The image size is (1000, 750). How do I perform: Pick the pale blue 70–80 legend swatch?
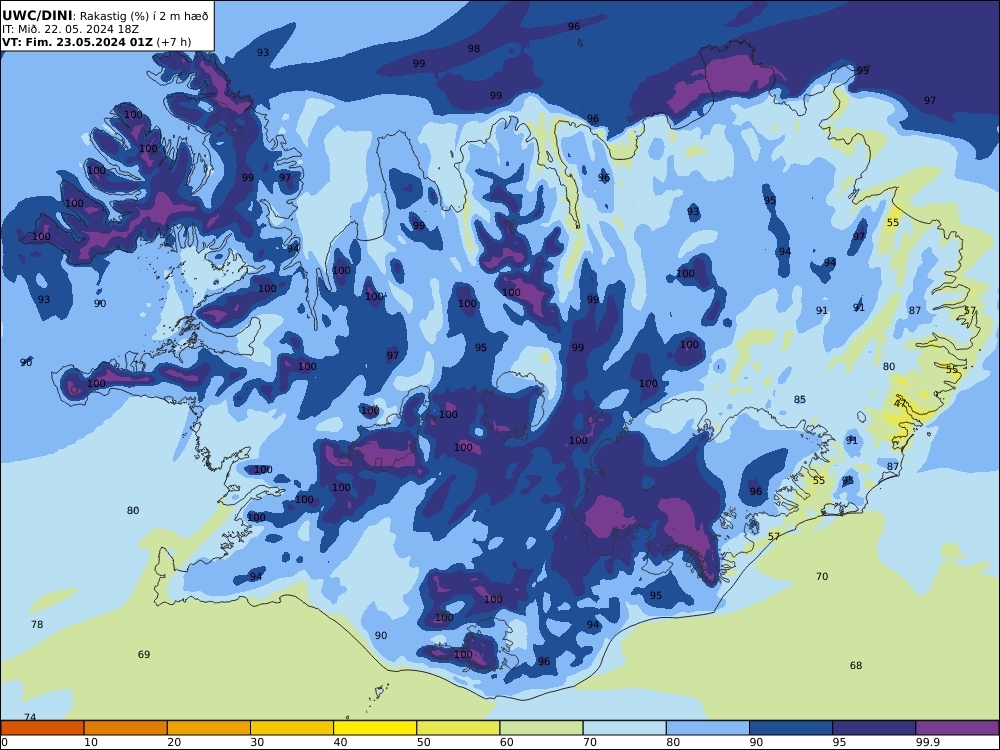click(624, 728)
